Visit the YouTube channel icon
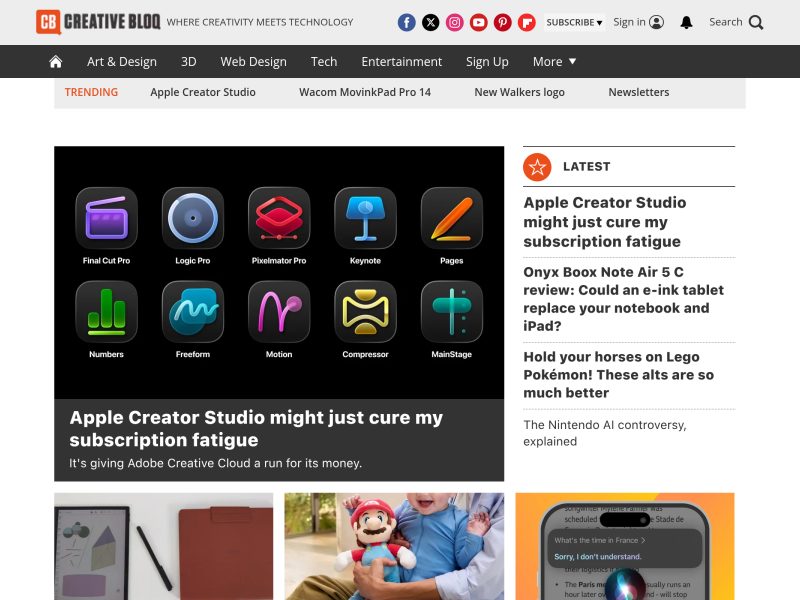Image resolution: width=800 pixels, height=600 pixels. tap(479, 22)
